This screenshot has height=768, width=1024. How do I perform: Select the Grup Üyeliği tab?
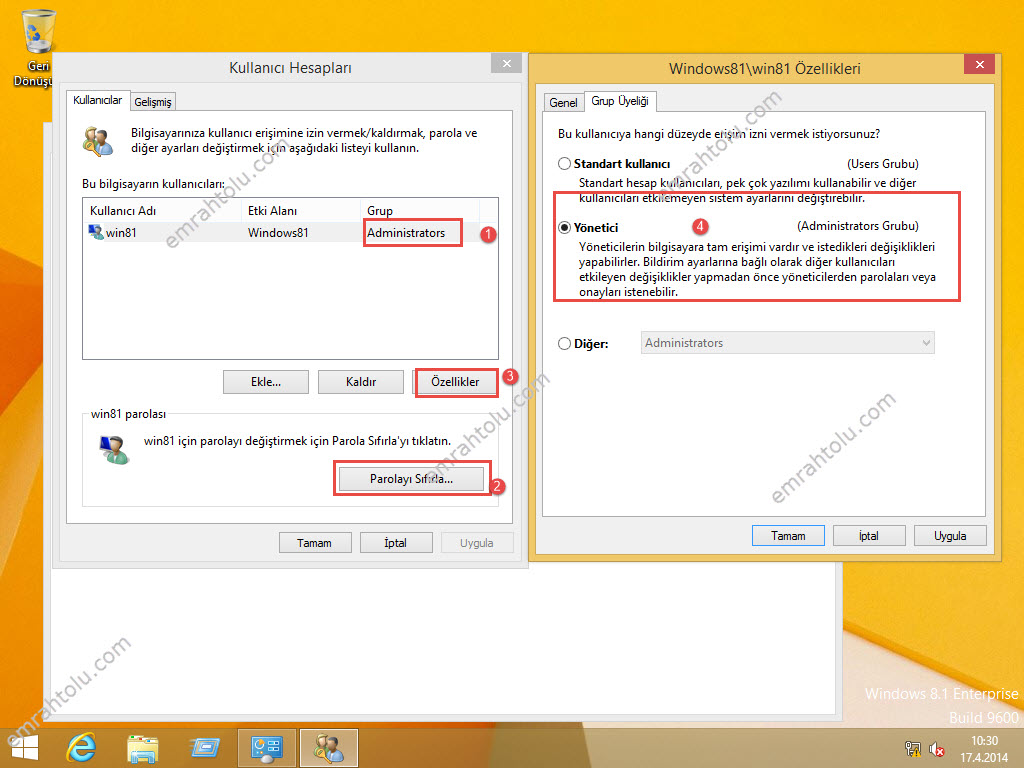click(x=620, y=101)
